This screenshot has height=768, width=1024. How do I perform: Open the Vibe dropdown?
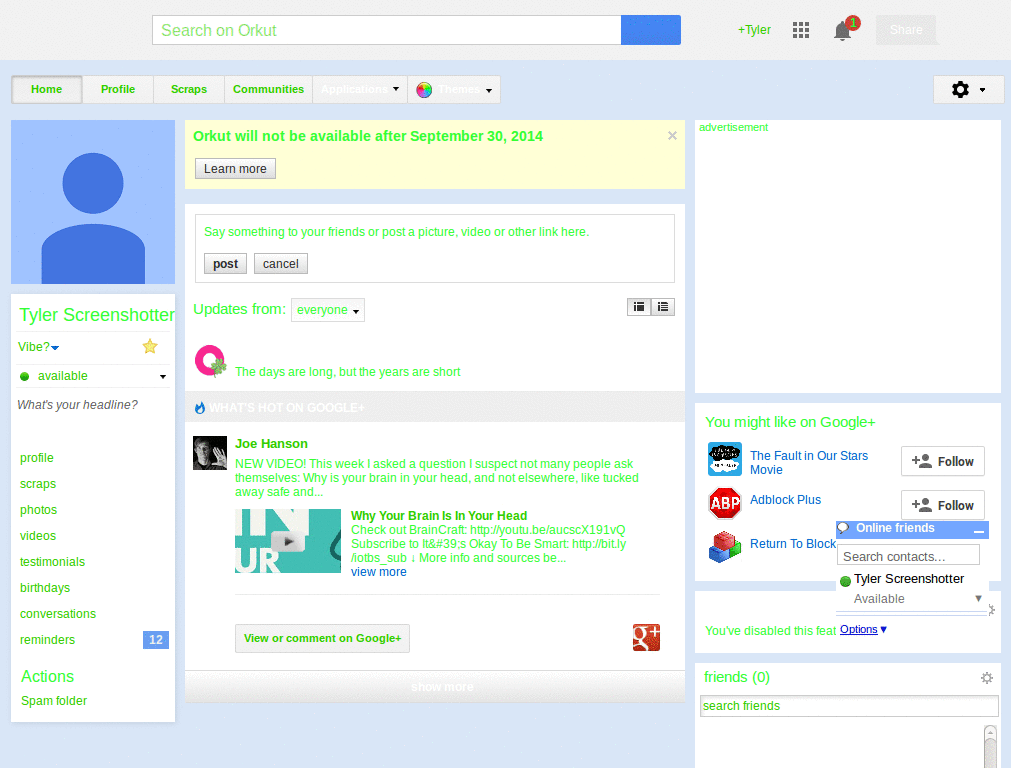(39, 347)
